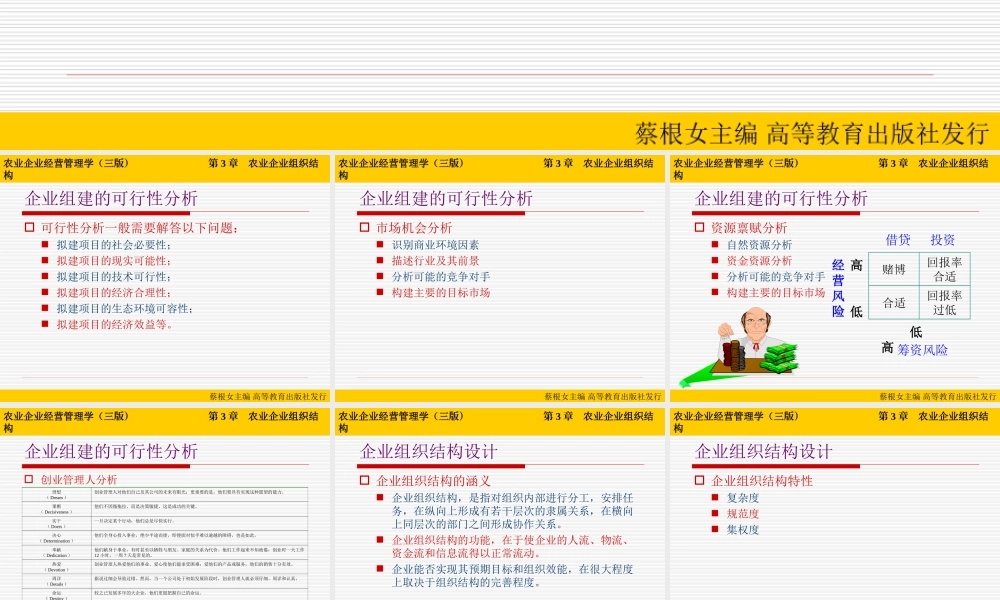Click the red square bullet before 构建主要的目标市场
The width and height of the screenshot is (1000, 600).
pos(714,291)
